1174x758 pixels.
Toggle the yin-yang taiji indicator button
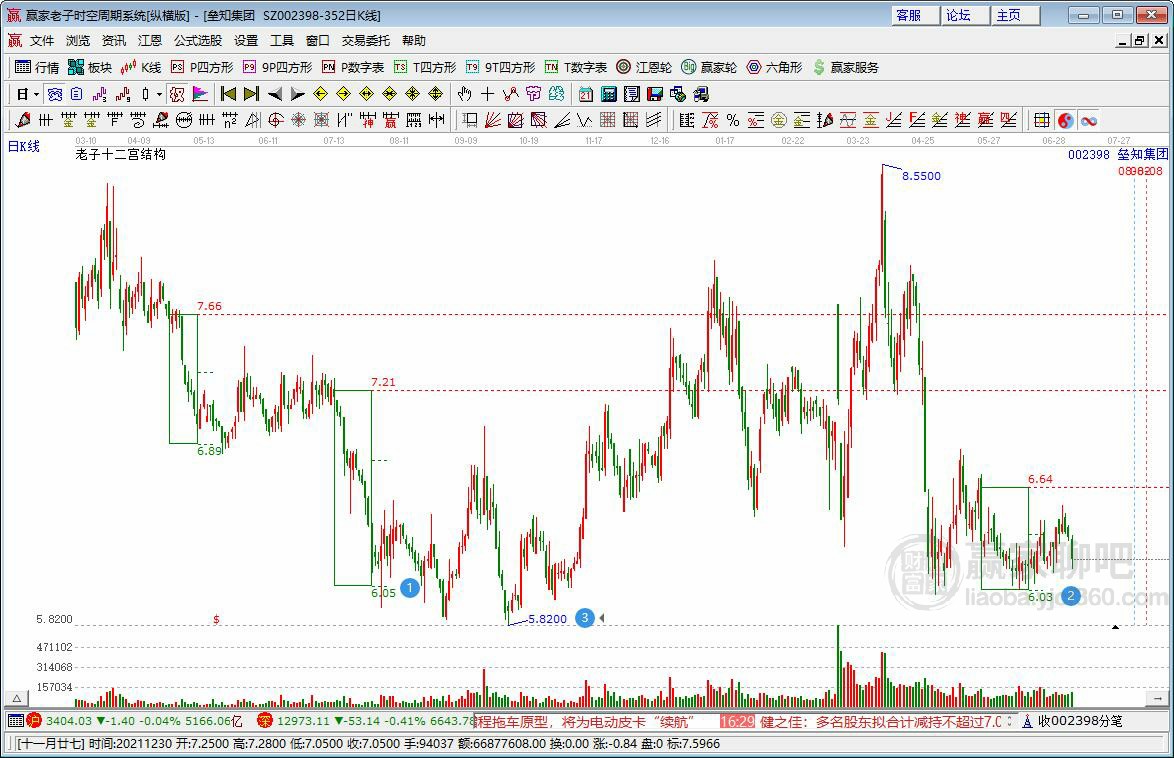click(x=1066, y=120)
